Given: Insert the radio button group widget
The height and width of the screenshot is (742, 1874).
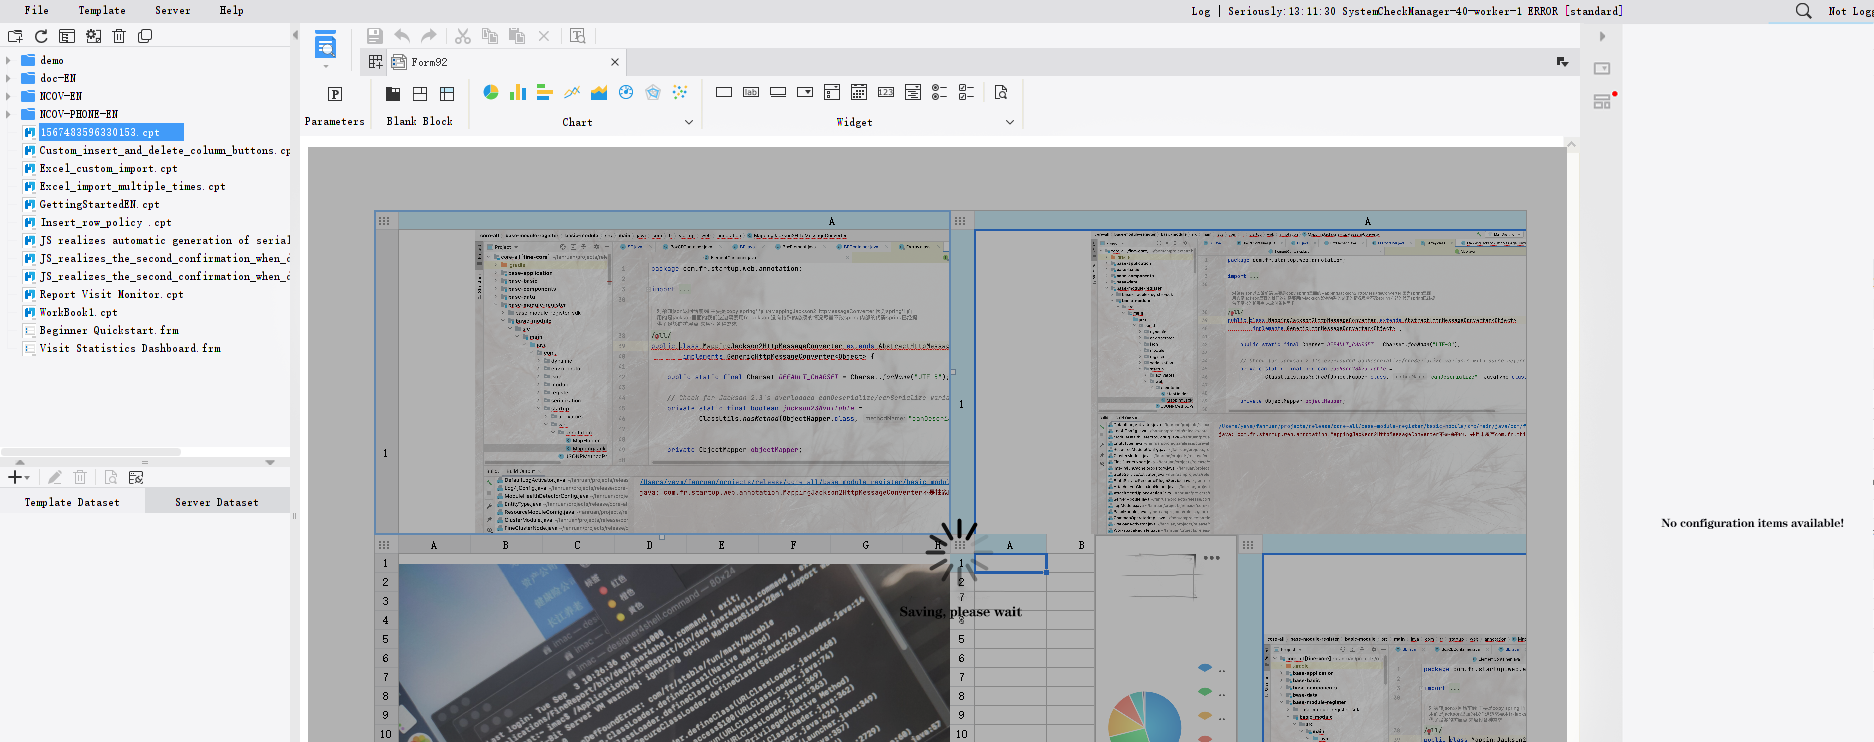Looking at the screenshot, I should coord(939,92).
